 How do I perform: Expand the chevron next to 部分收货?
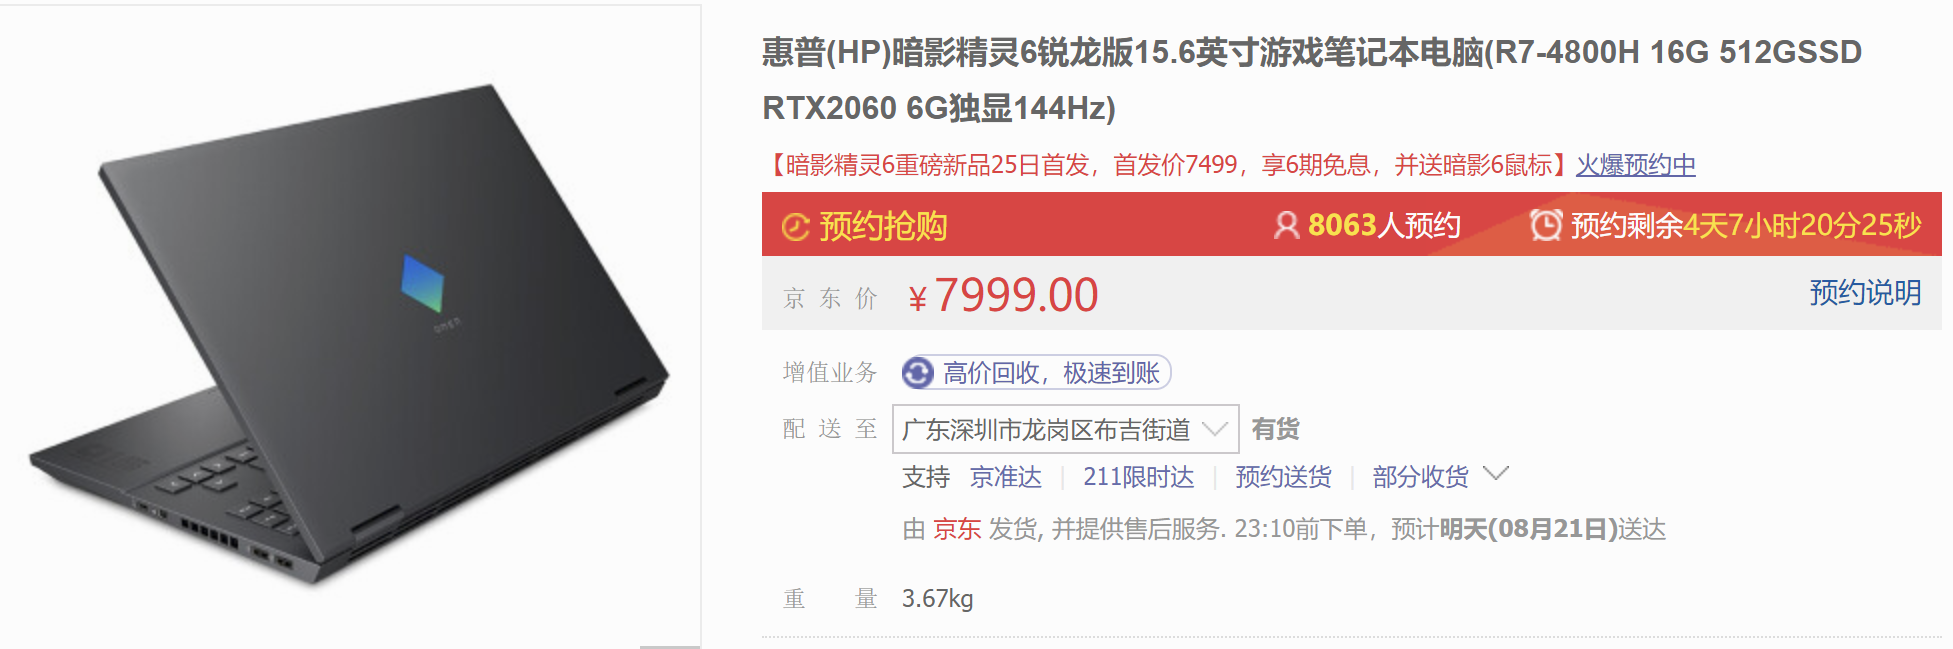(x=1495, y=473)
